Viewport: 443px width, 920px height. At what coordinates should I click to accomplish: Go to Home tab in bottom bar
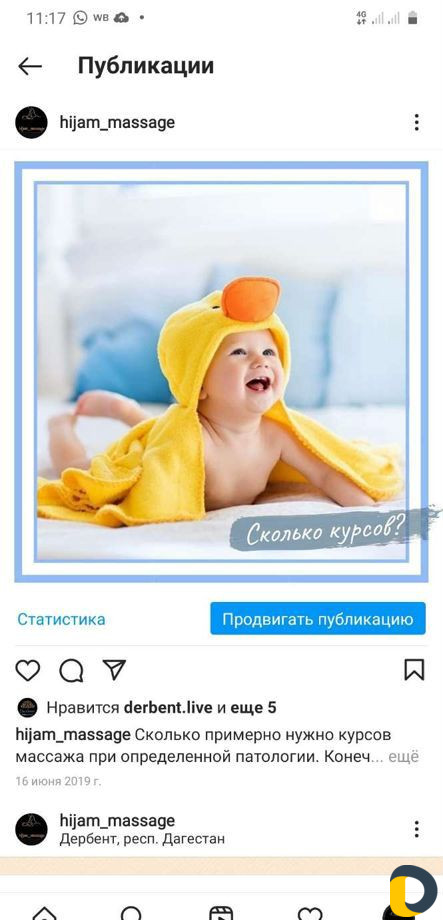(45, 913)
